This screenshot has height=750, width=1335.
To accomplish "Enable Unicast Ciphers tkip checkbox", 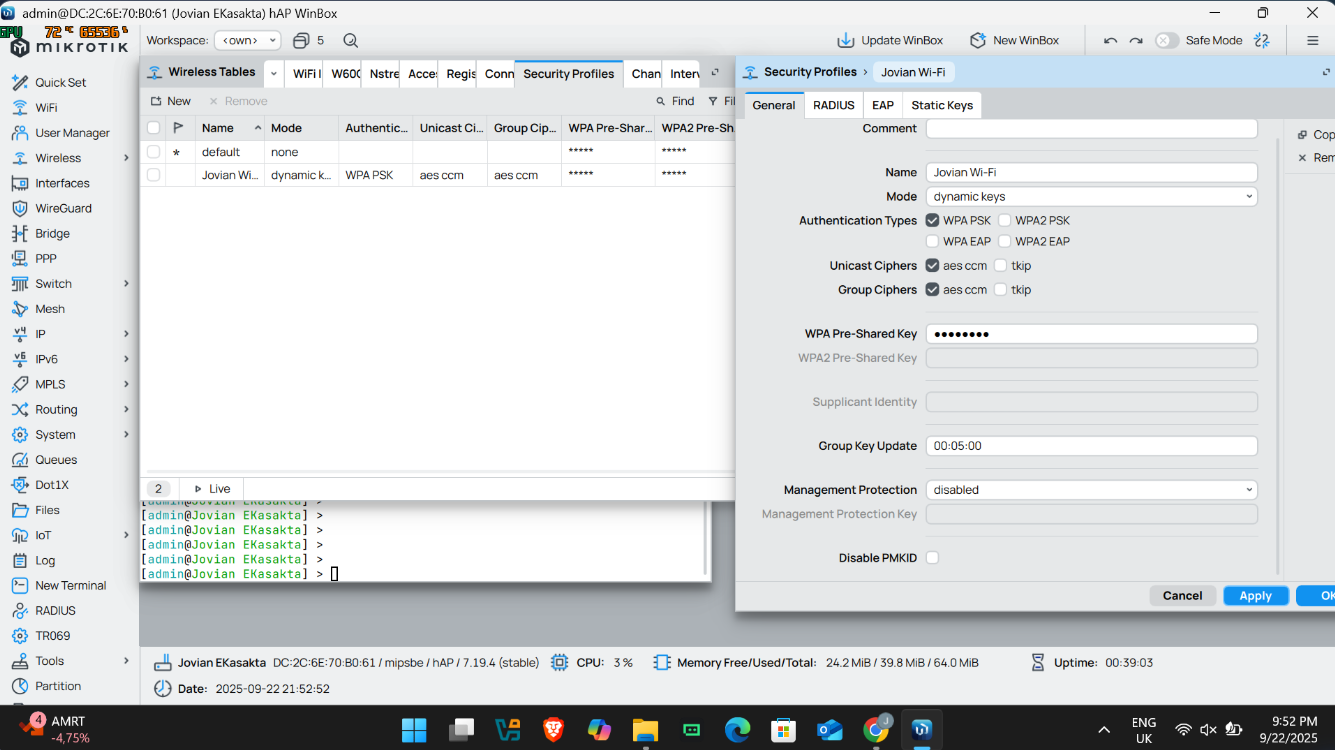I will [x=1000, y=265].
